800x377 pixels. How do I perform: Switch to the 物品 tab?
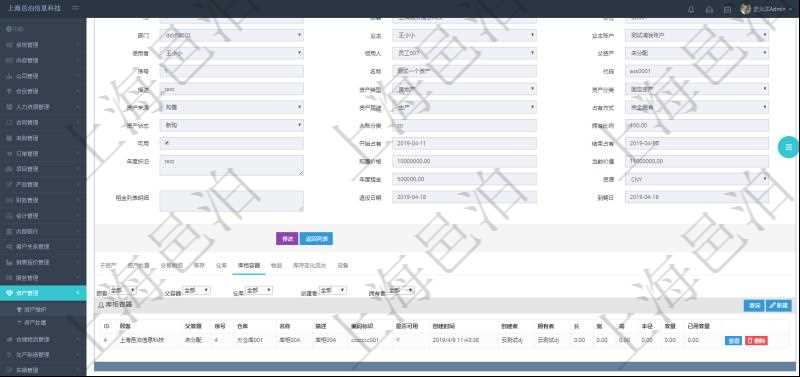point(276,265)
